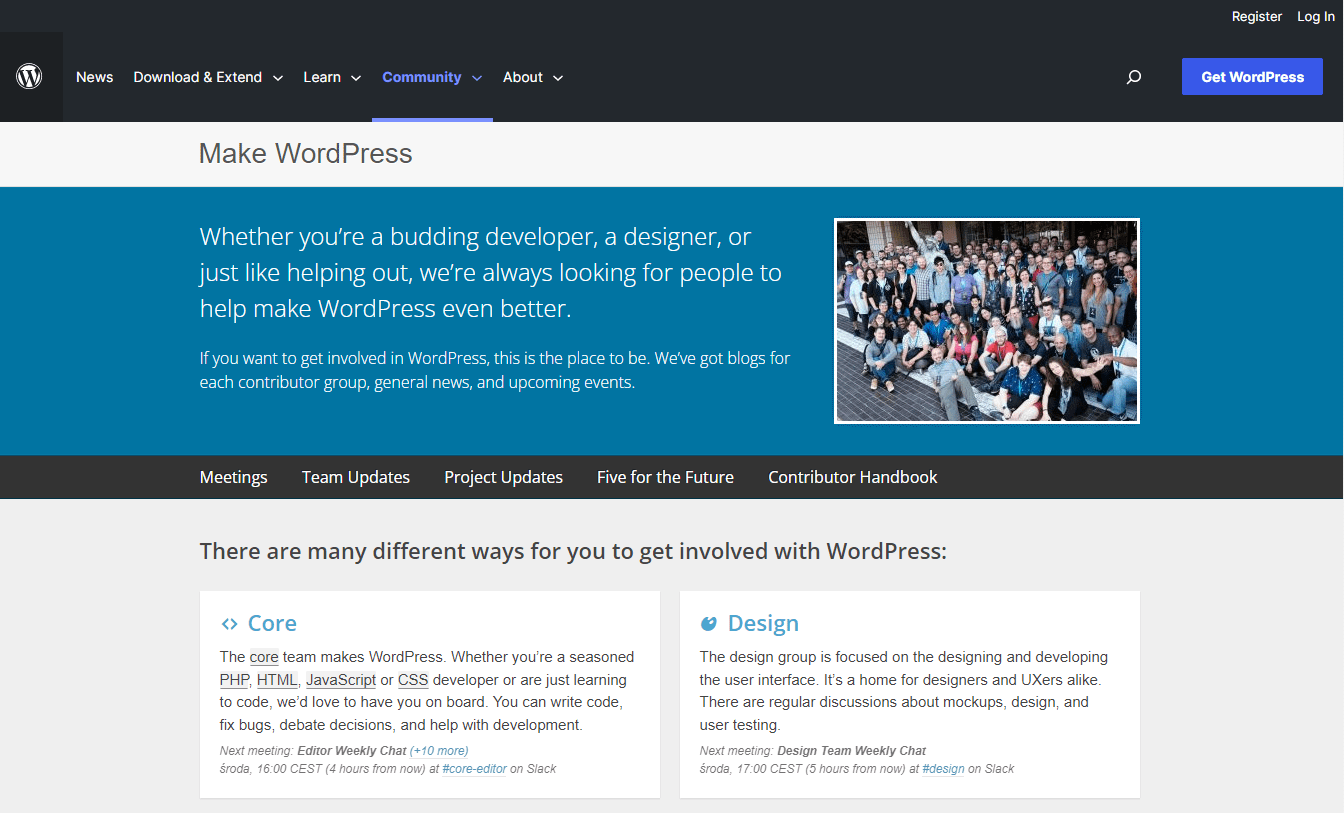Go to the News menu item
Viewport: 1344px width, 813px height.
coord(95,77)
